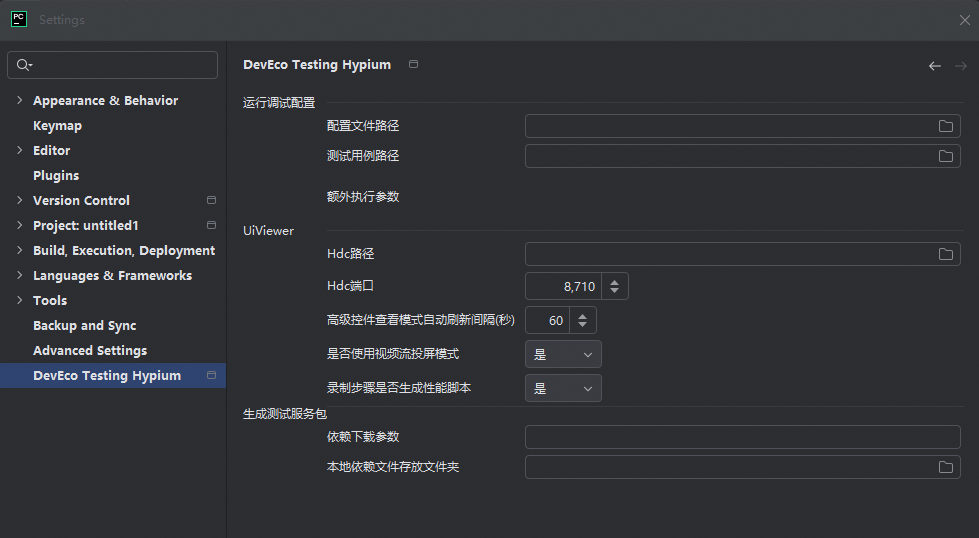Click the PyCharm logo icon in title bar
The image size is (979, 538).
[x=19, y=19]
